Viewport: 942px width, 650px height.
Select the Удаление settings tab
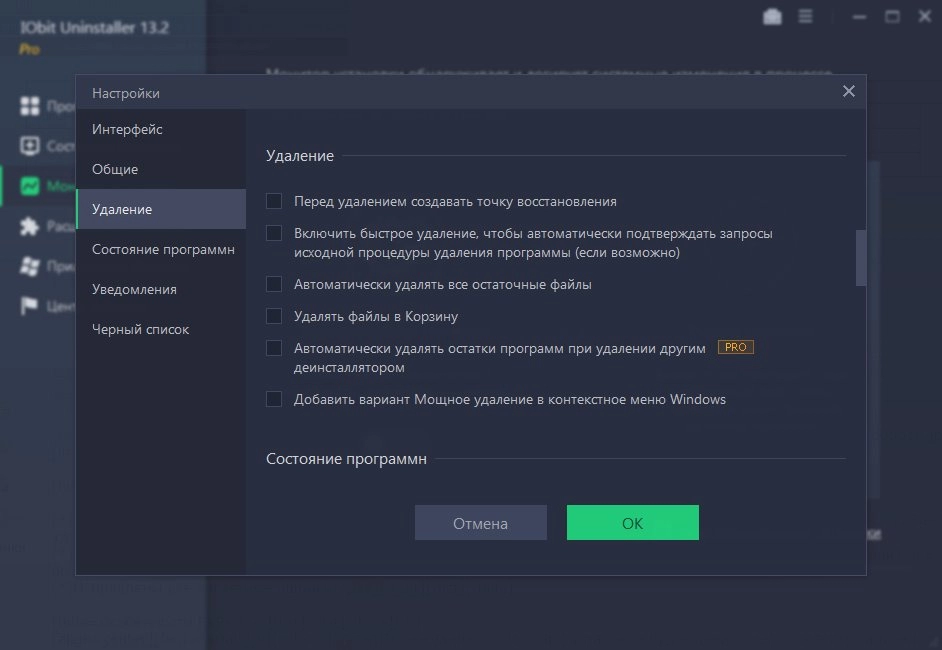point(161,209)
